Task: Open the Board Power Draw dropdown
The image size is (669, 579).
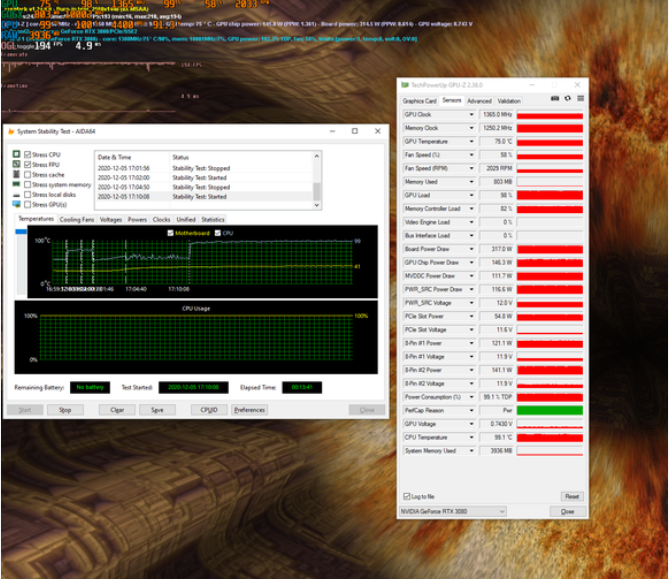Action: pyautogui.click(x=471, y=249)
